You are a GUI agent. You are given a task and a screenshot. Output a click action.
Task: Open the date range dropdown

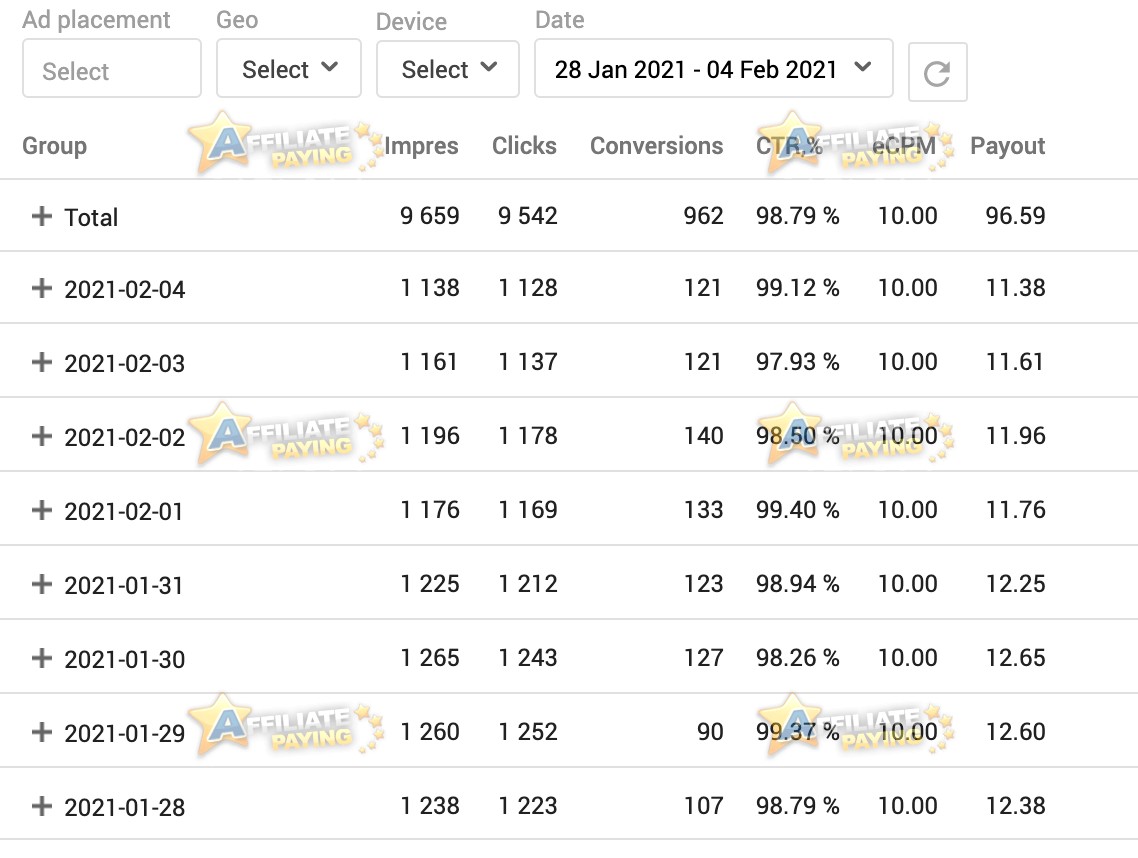click(713, 69)
